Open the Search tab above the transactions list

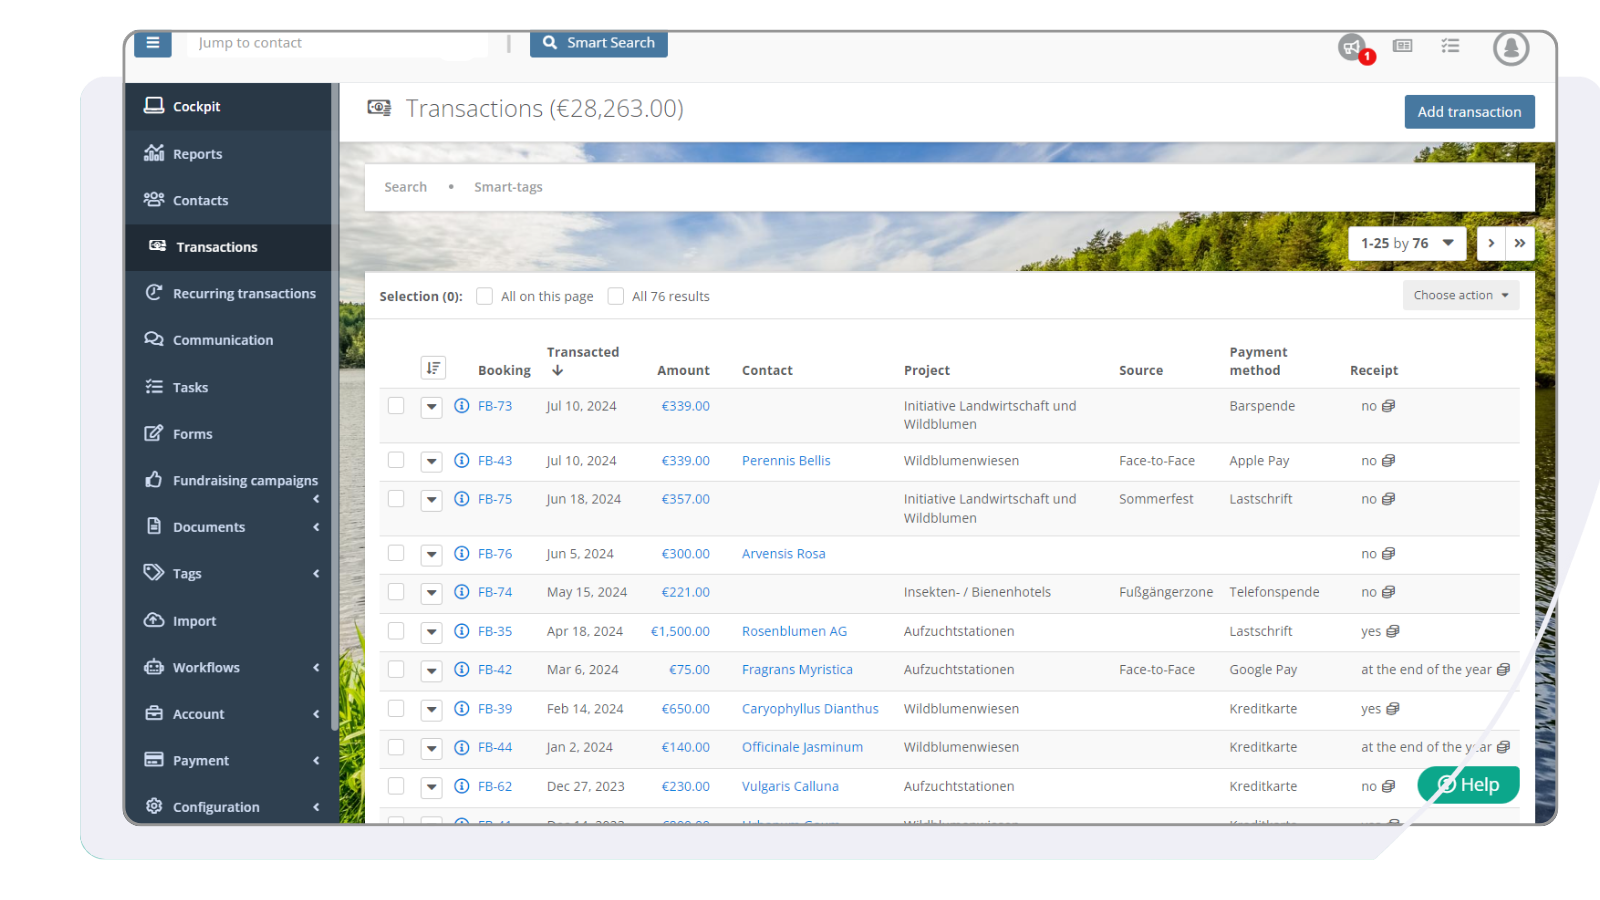(405, 186)
